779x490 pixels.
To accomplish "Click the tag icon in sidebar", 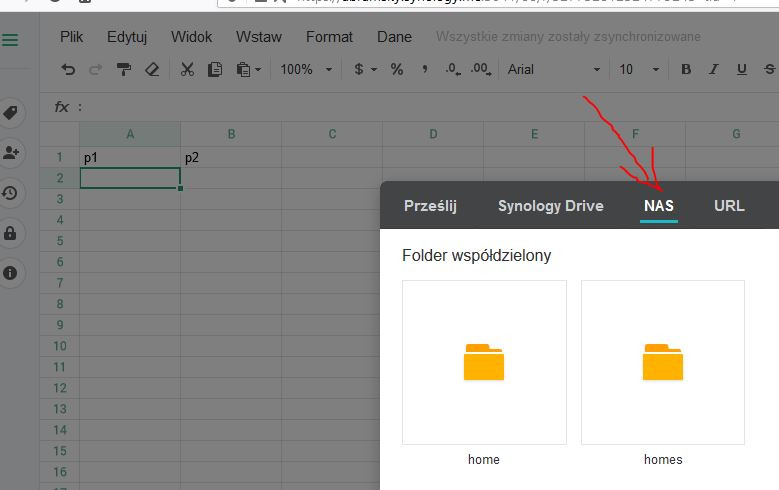I will 11,113.
